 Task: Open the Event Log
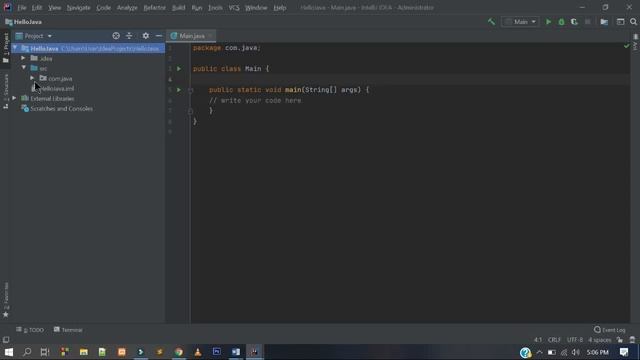(x=610, y=330)
